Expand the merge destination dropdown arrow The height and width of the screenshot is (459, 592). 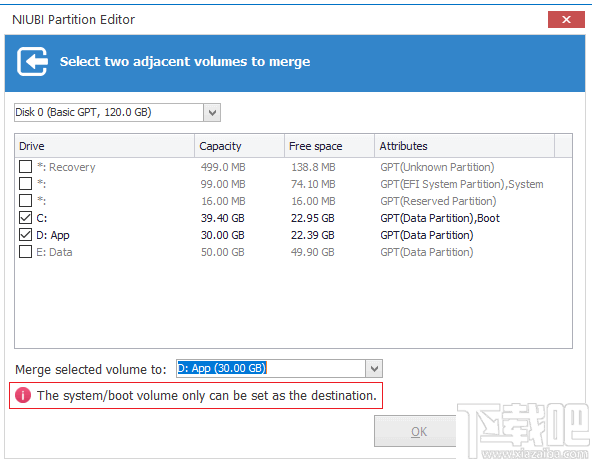(374, 368)
